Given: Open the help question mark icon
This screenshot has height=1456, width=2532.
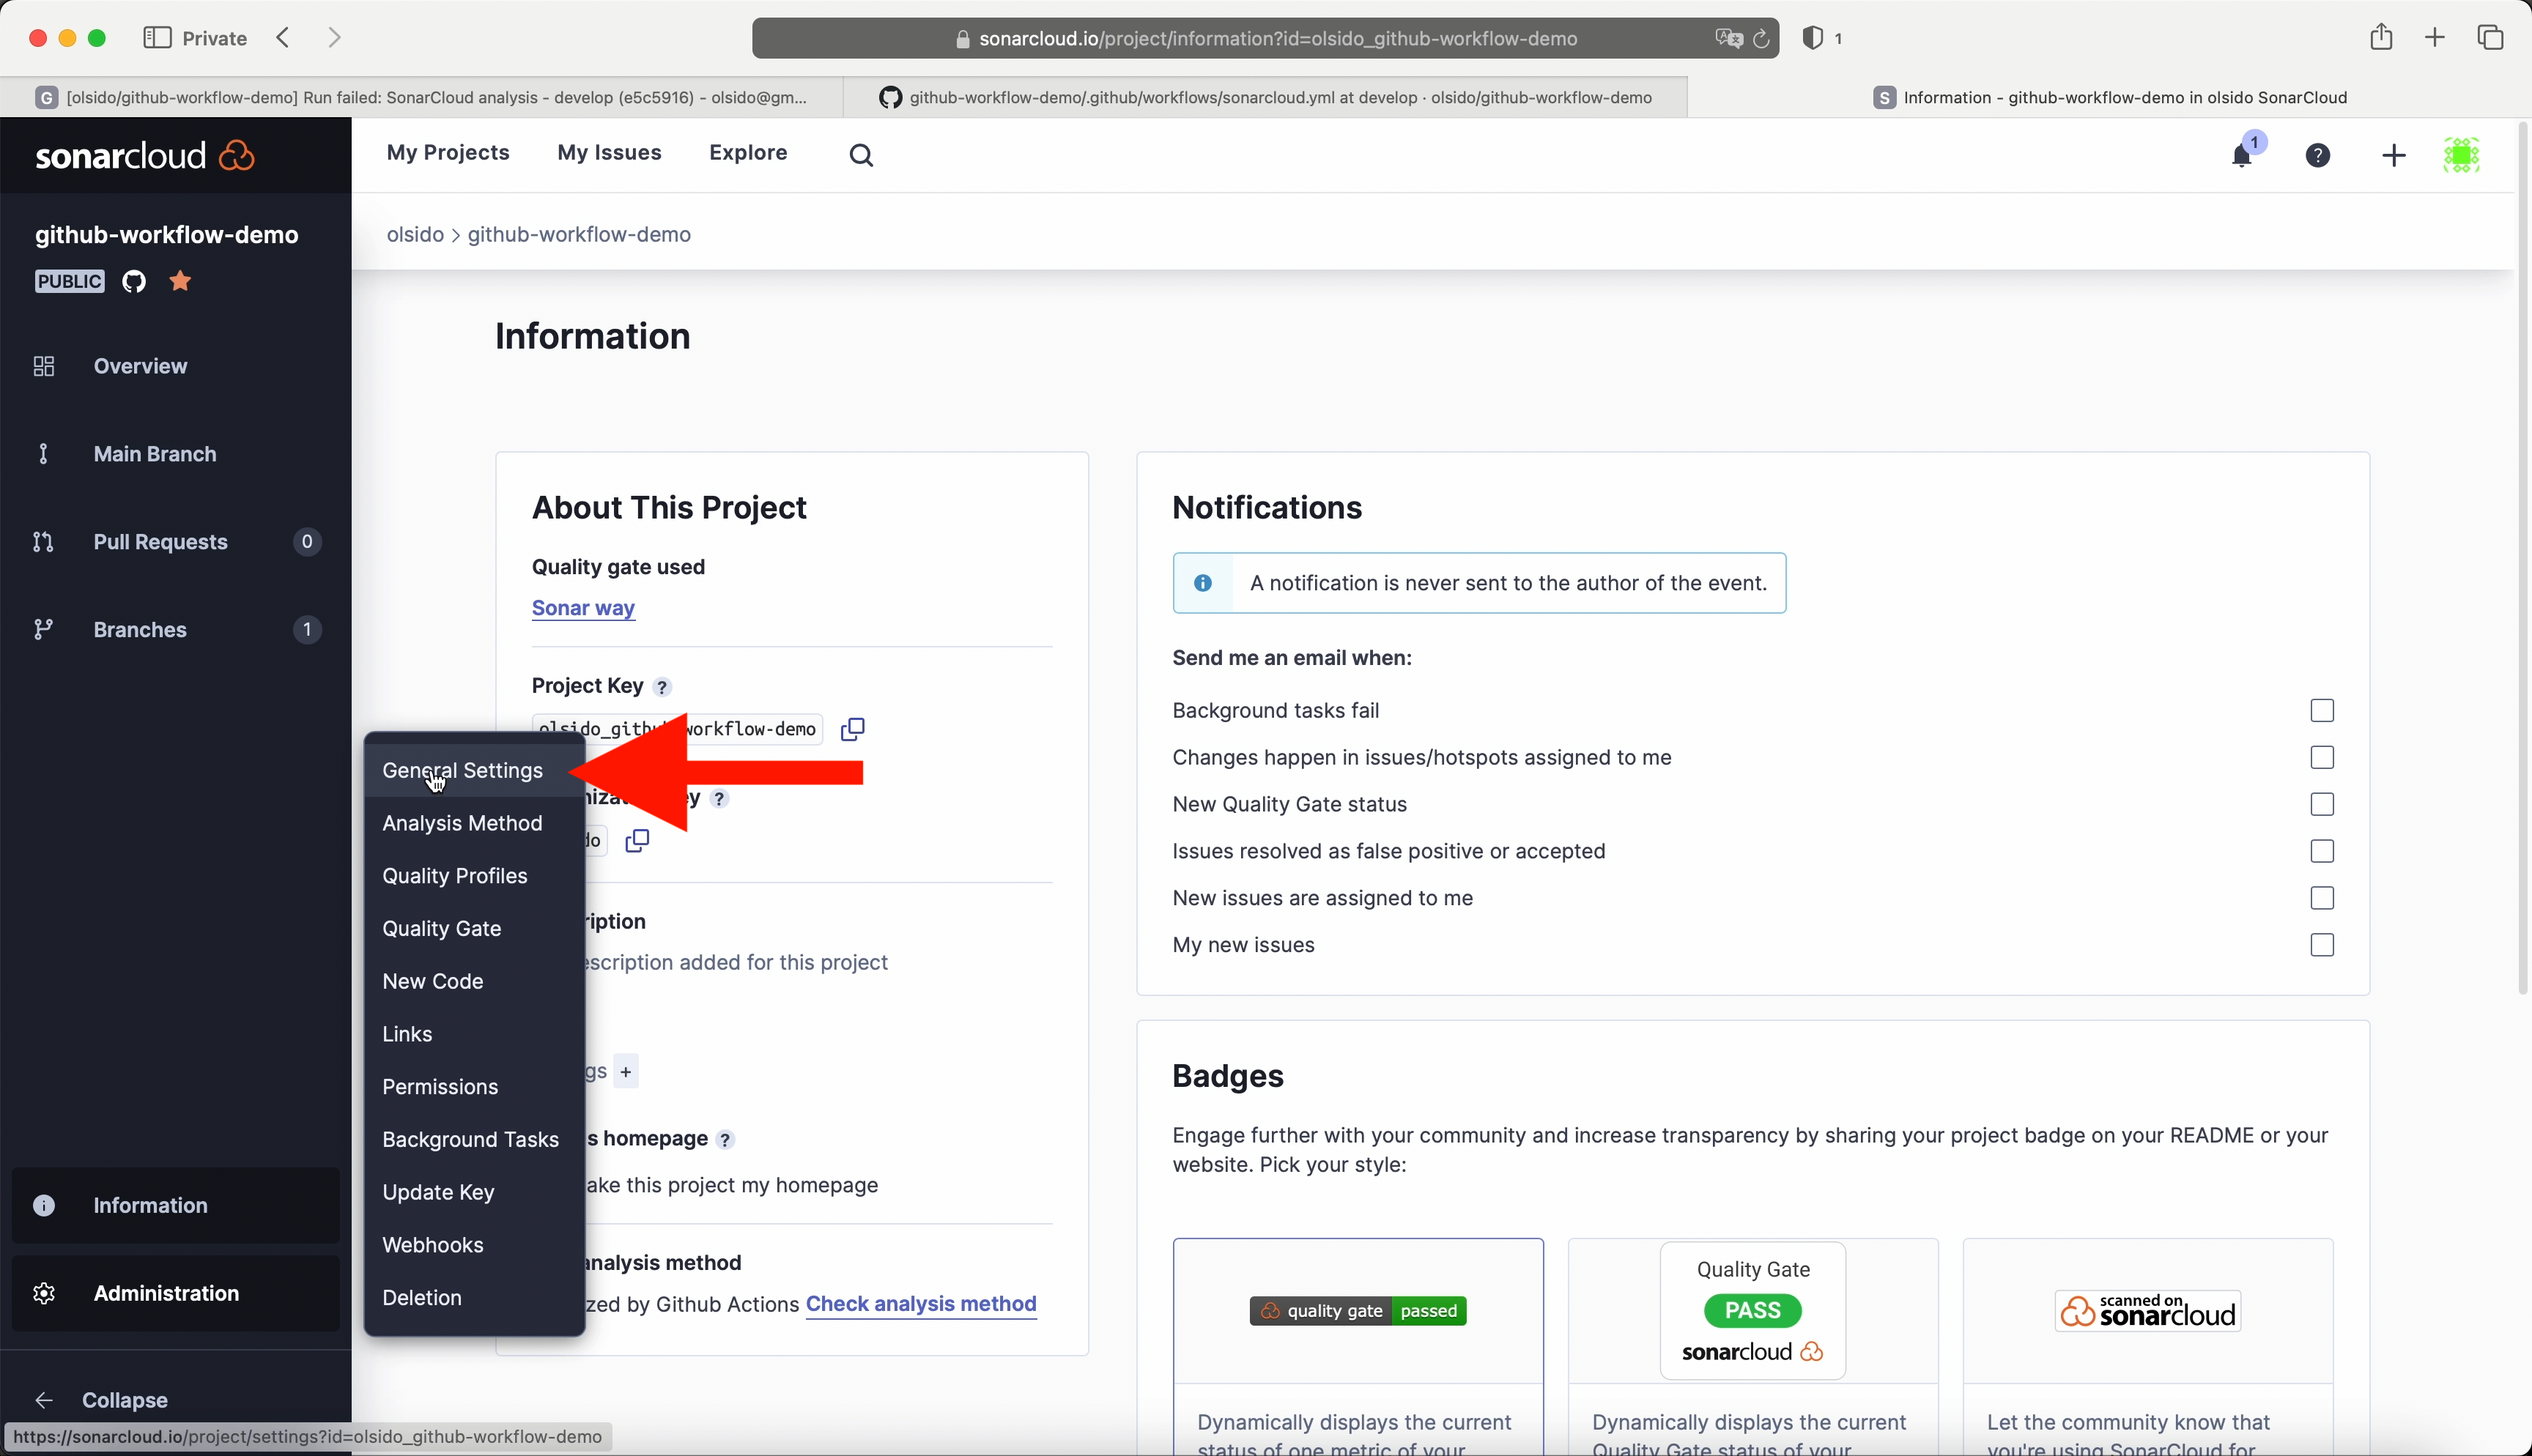Looking at the screenshot, I should (2317, 155).
